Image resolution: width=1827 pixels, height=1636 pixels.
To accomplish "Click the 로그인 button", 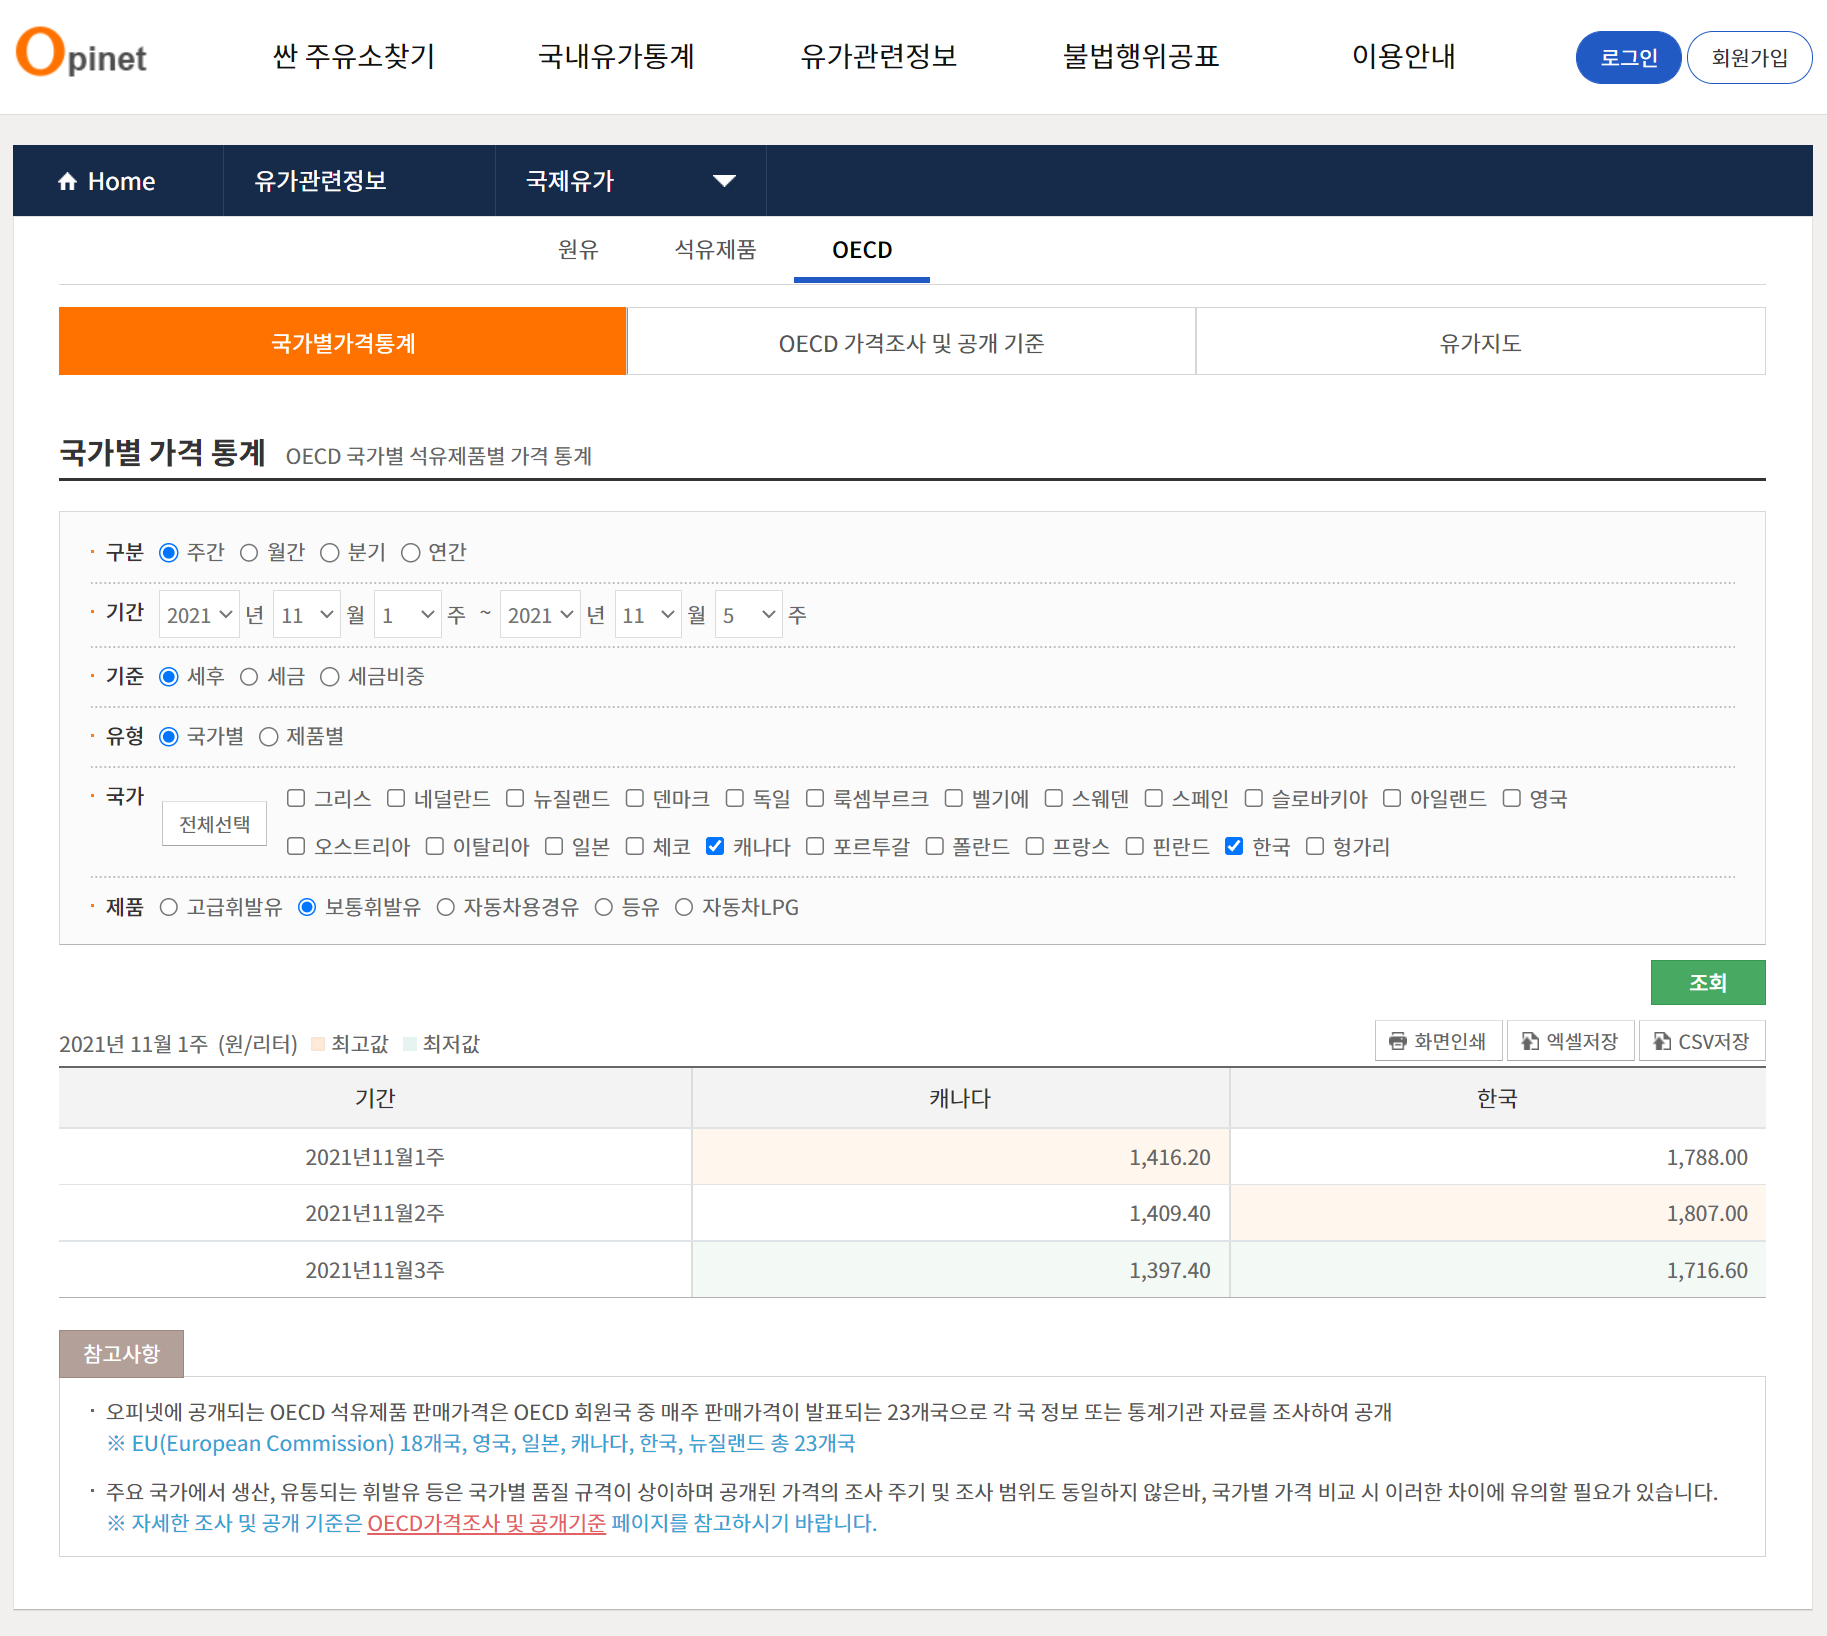I will (1628, 58).
